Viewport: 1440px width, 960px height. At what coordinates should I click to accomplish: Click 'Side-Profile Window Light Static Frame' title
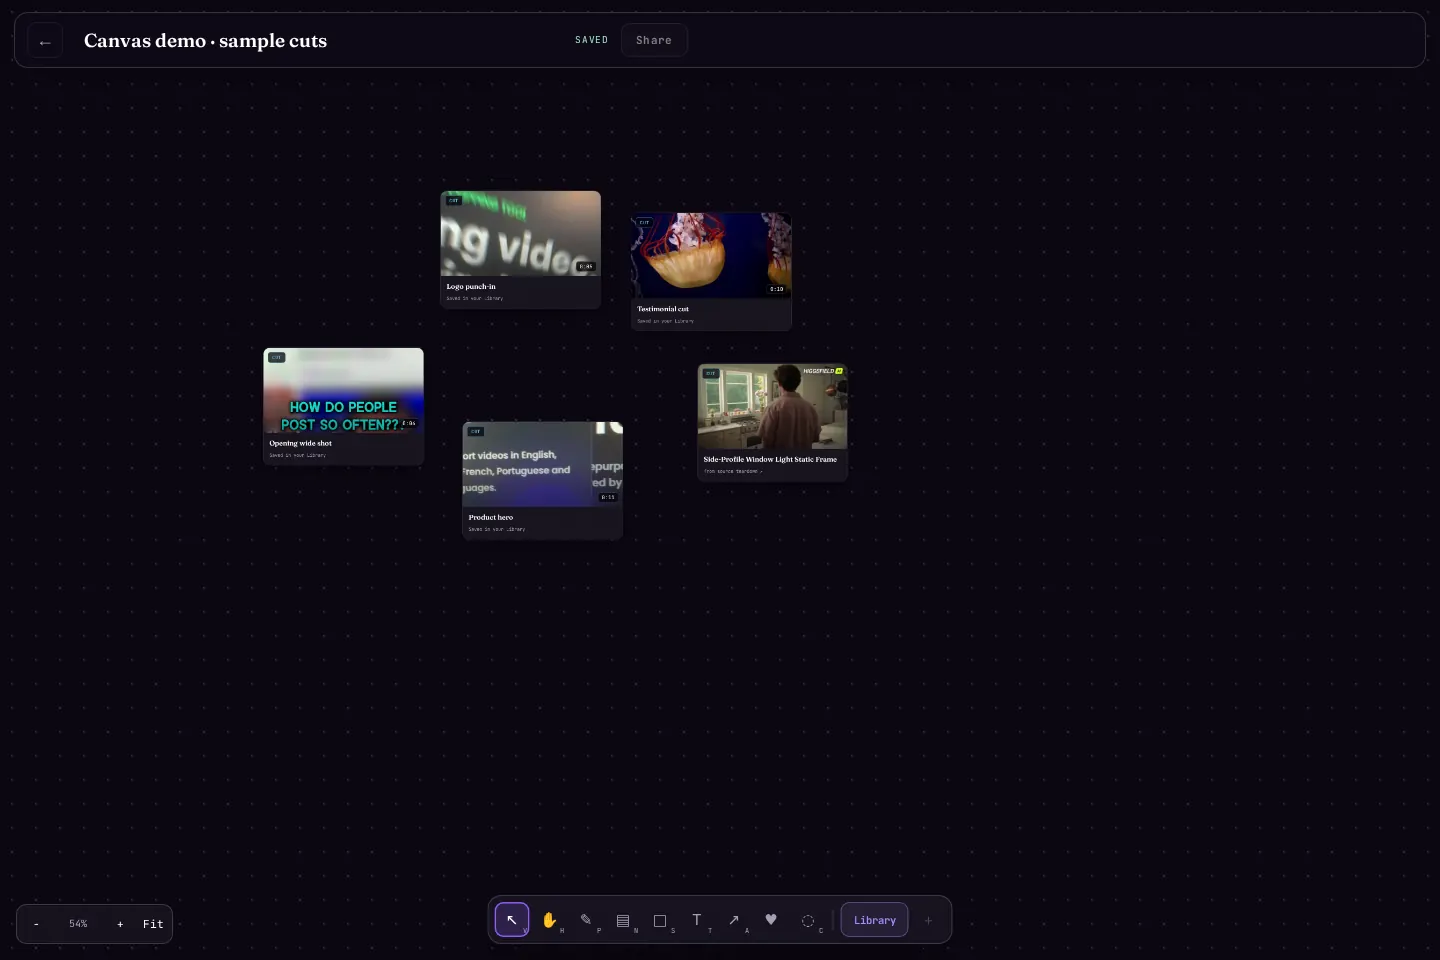pyautogui.click(x=770, y=459)
